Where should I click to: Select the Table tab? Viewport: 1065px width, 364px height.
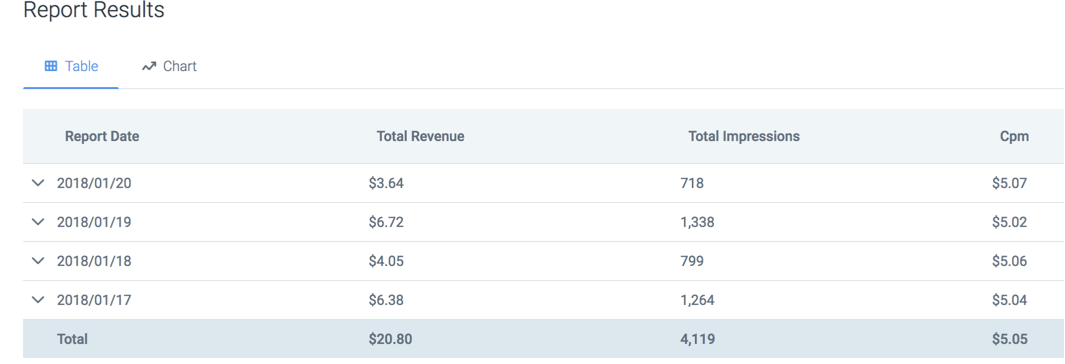(x=71, y=67)
